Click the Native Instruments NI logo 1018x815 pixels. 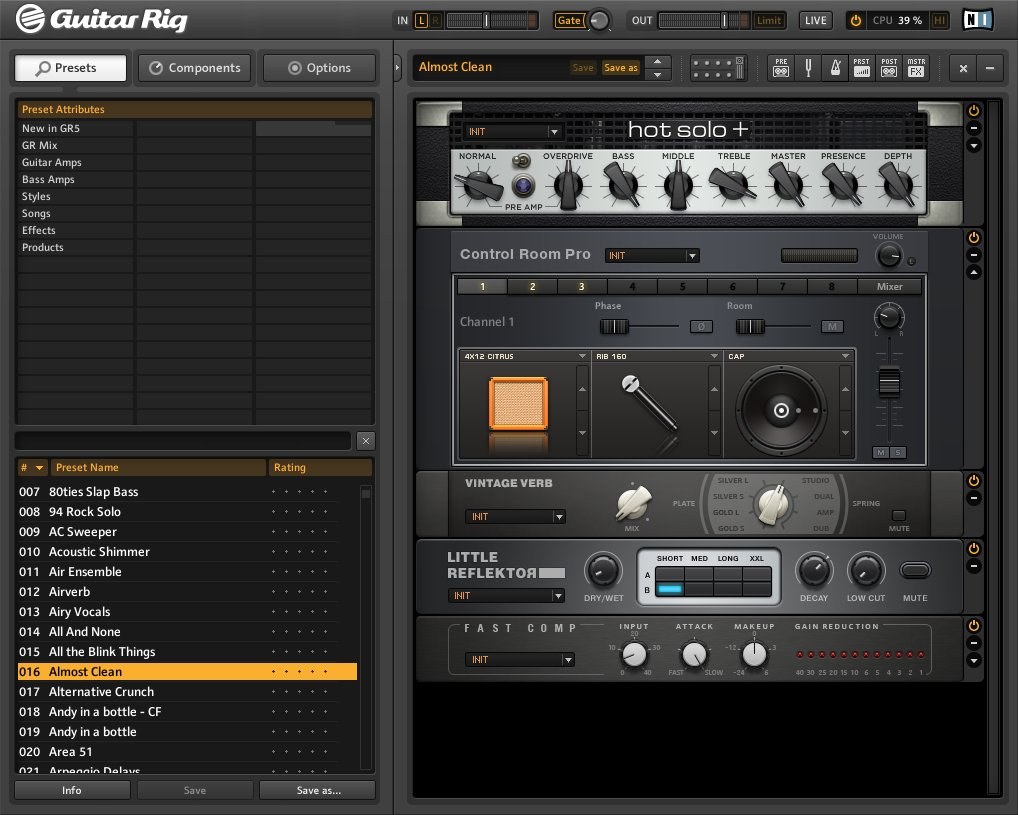point(977,20)
